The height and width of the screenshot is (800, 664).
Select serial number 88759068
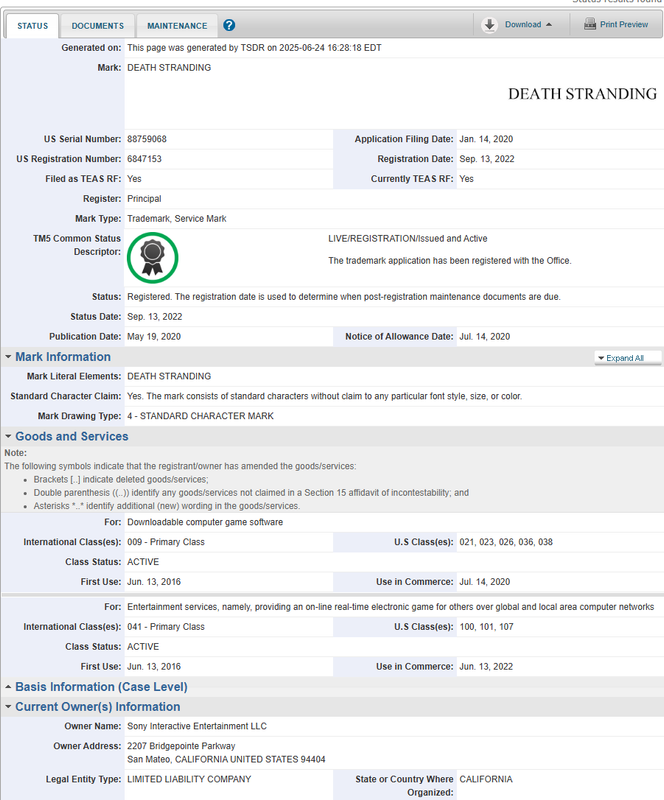(147, 139)
